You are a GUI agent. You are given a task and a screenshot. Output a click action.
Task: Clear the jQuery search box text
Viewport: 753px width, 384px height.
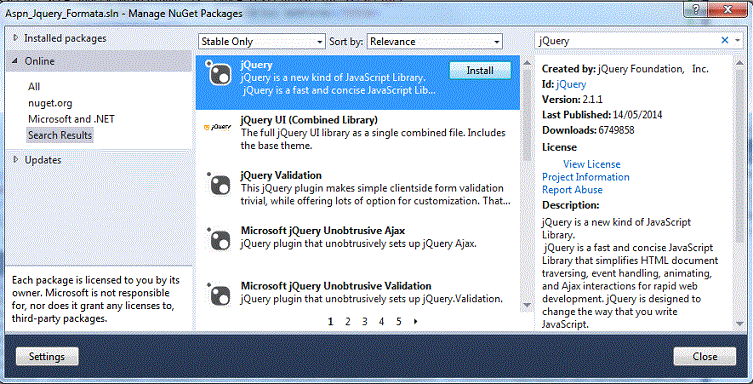coord(725,41)
